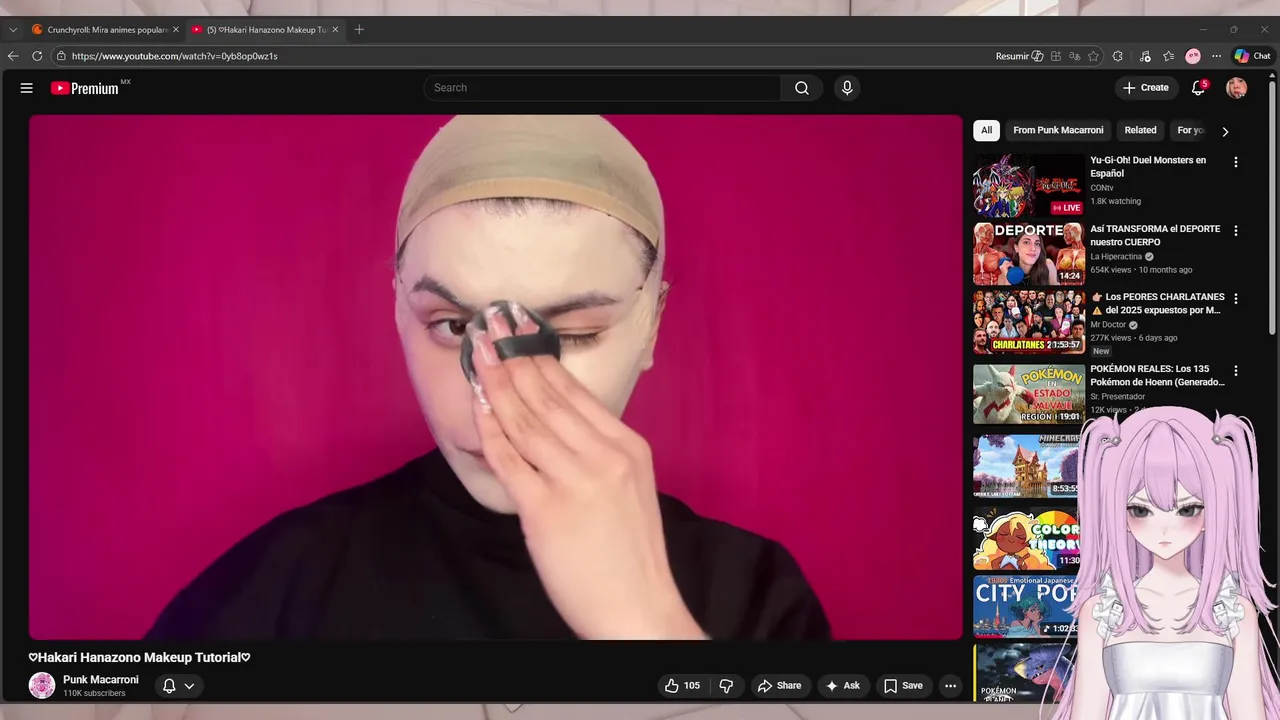Click the browser address bar URL
The image size is (1280, 720).
[175, 56]
